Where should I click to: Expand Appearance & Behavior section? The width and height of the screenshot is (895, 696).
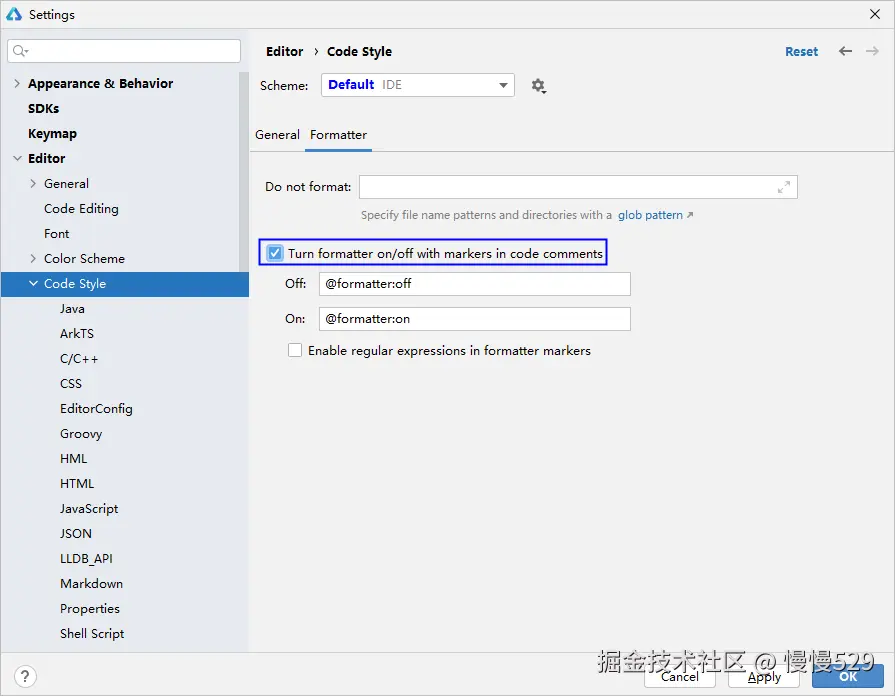17,83
